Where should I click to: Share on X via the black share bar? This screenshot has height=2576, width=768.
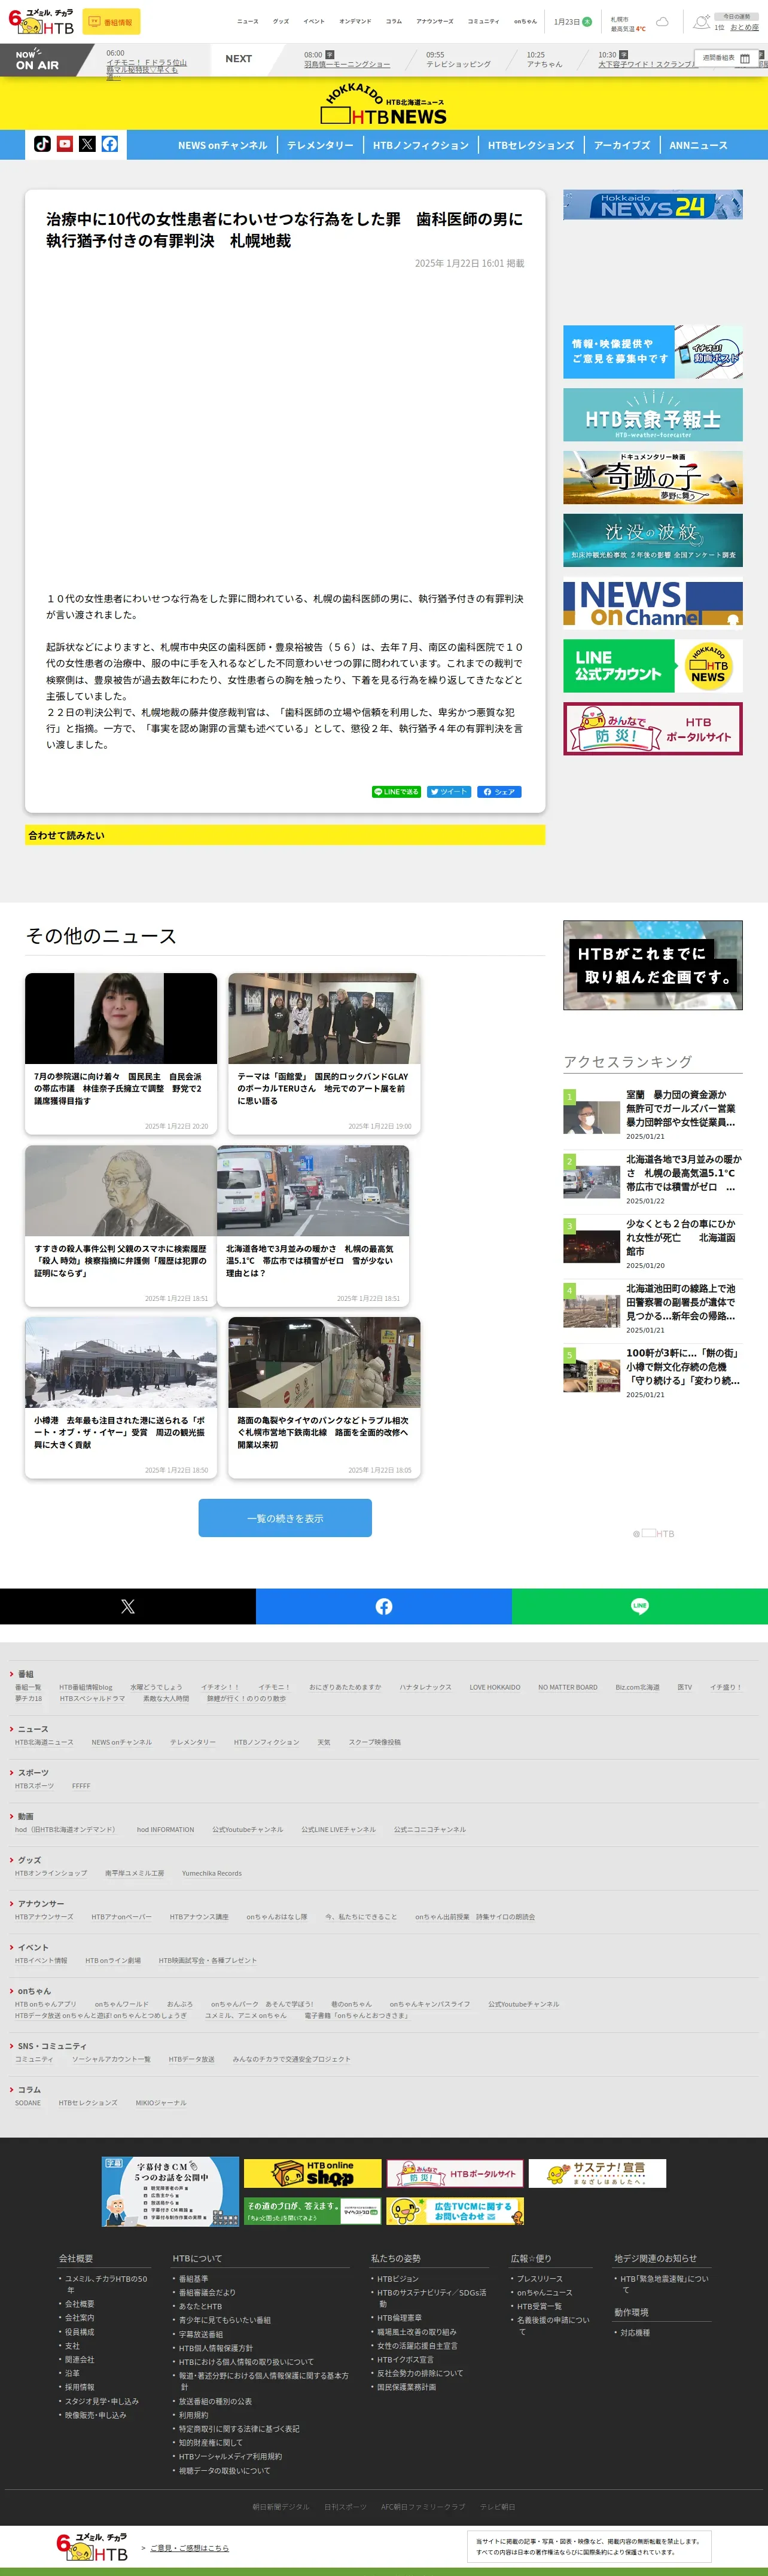[x=128, y=1606]
